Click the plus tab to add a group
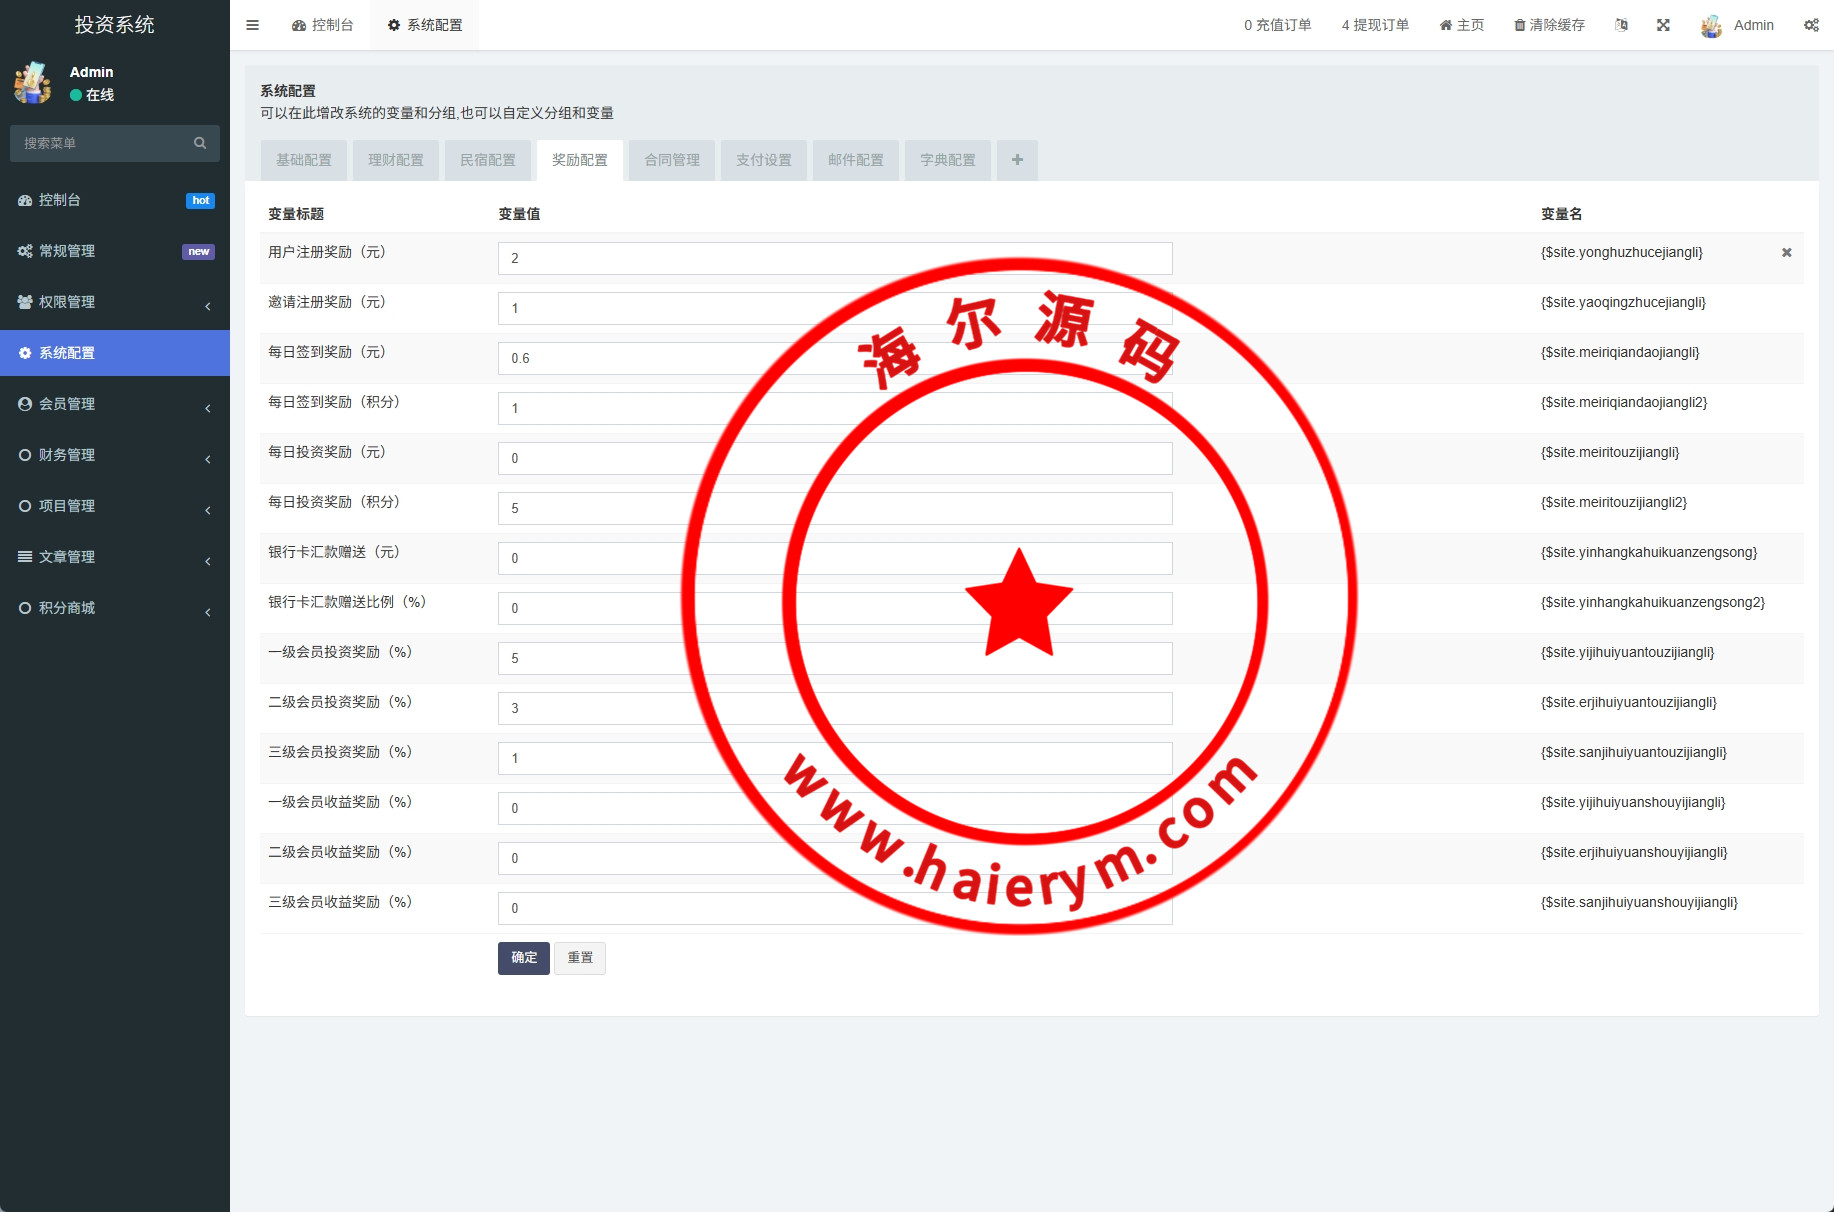Viewport: 1834px width, 1212px height. click(1017, 160)
